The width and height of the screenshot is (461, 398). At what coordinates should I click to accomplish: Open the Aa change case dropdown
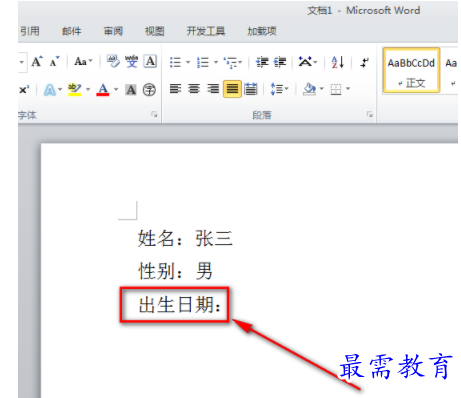pyautogui.click(x=83, y=62)
